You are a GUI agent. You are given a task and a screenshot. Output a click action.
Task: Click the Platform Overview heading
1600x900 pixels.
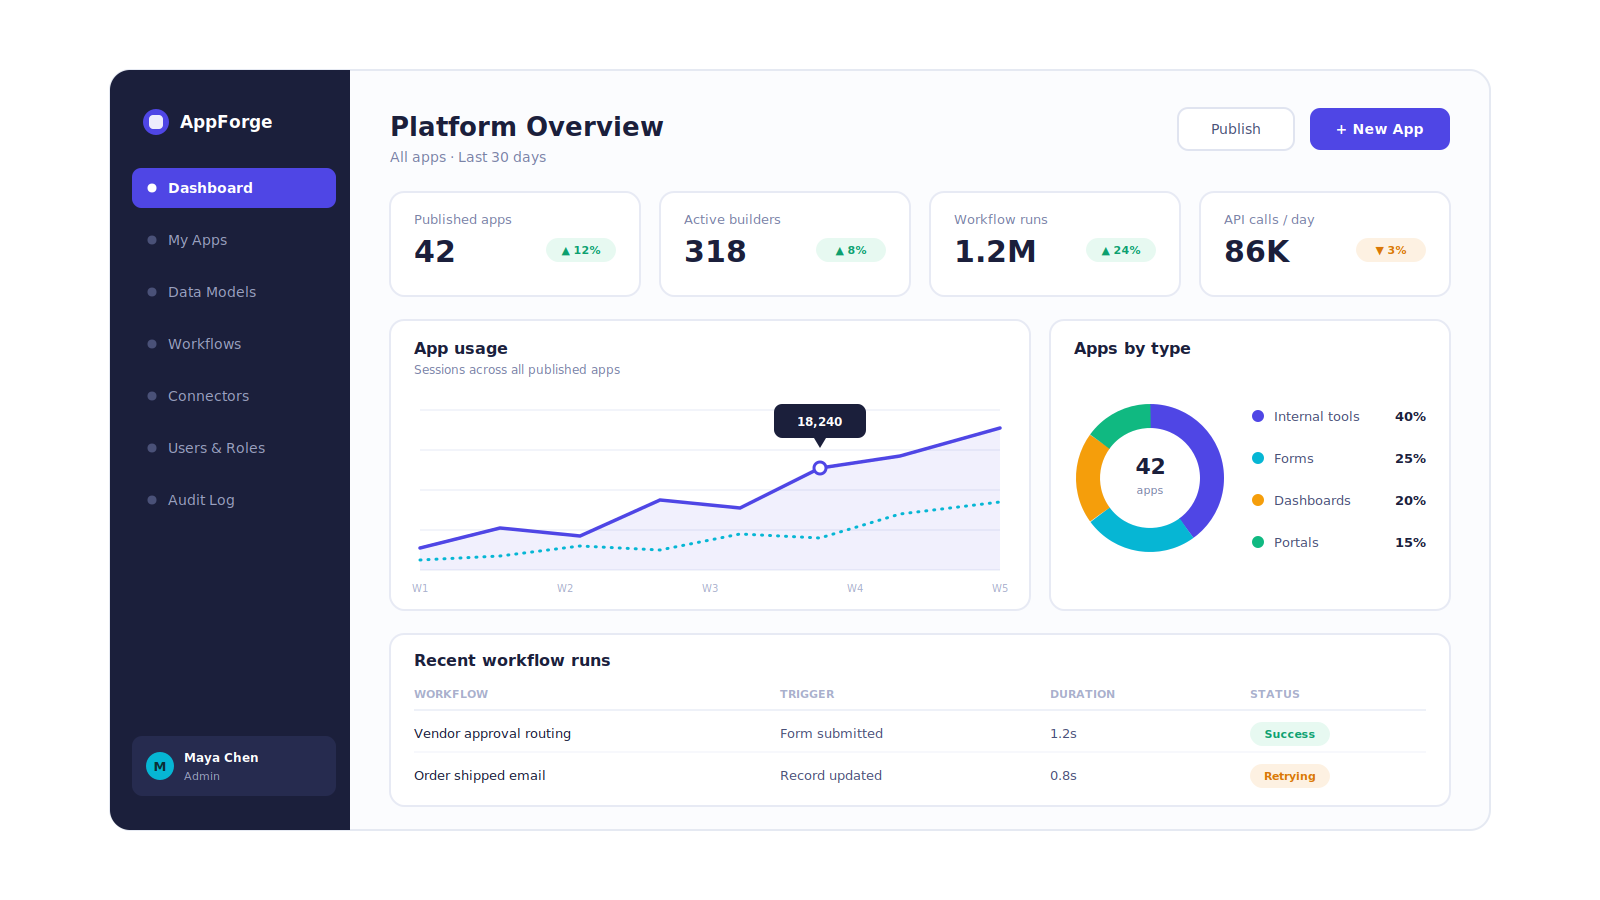click(x=527, y=127)
